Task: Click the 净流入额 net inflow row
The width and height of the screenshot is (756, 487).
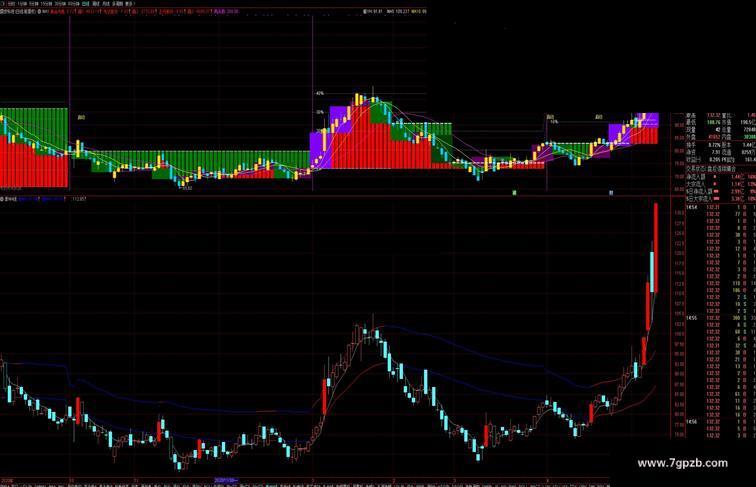Action: tap(721, 177)
